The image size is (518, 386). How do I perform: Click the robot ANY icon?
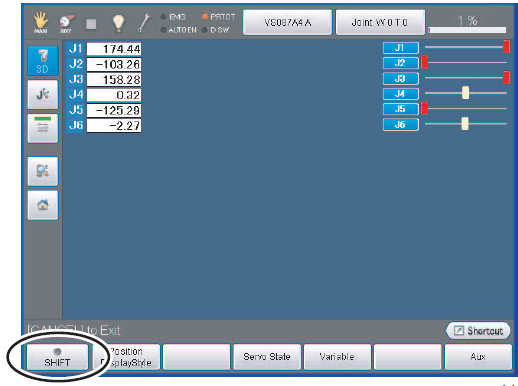tap(66, 24)
